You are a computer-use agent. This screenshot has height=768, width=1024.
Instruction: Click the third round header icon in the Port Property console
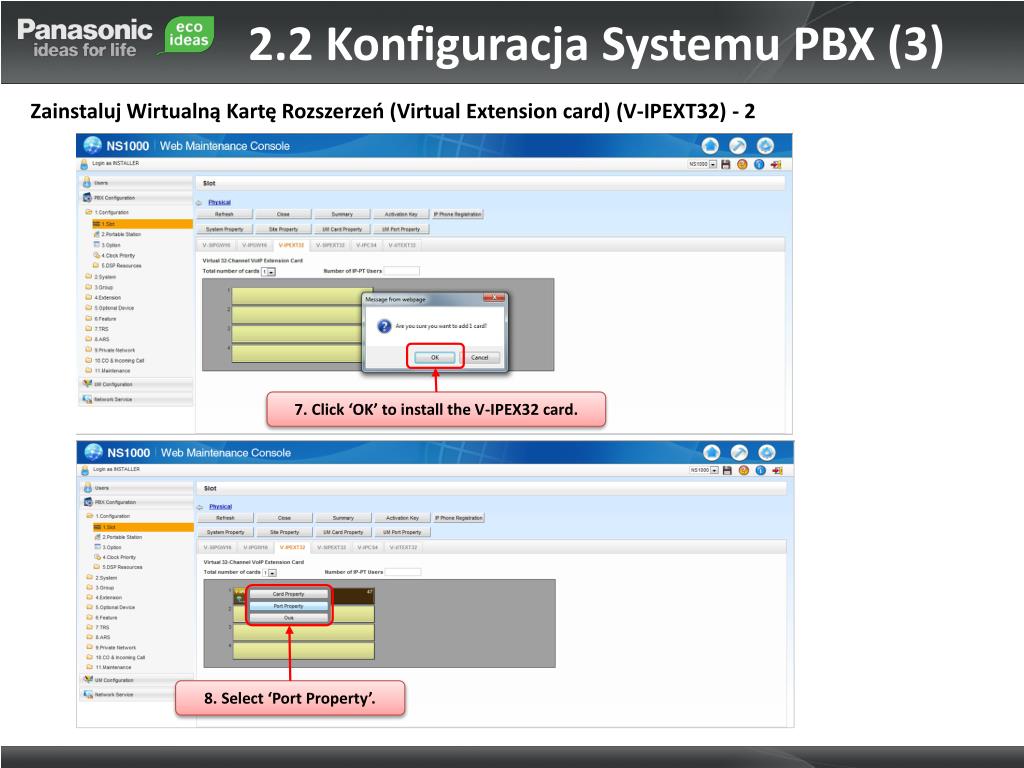(767, 452)
